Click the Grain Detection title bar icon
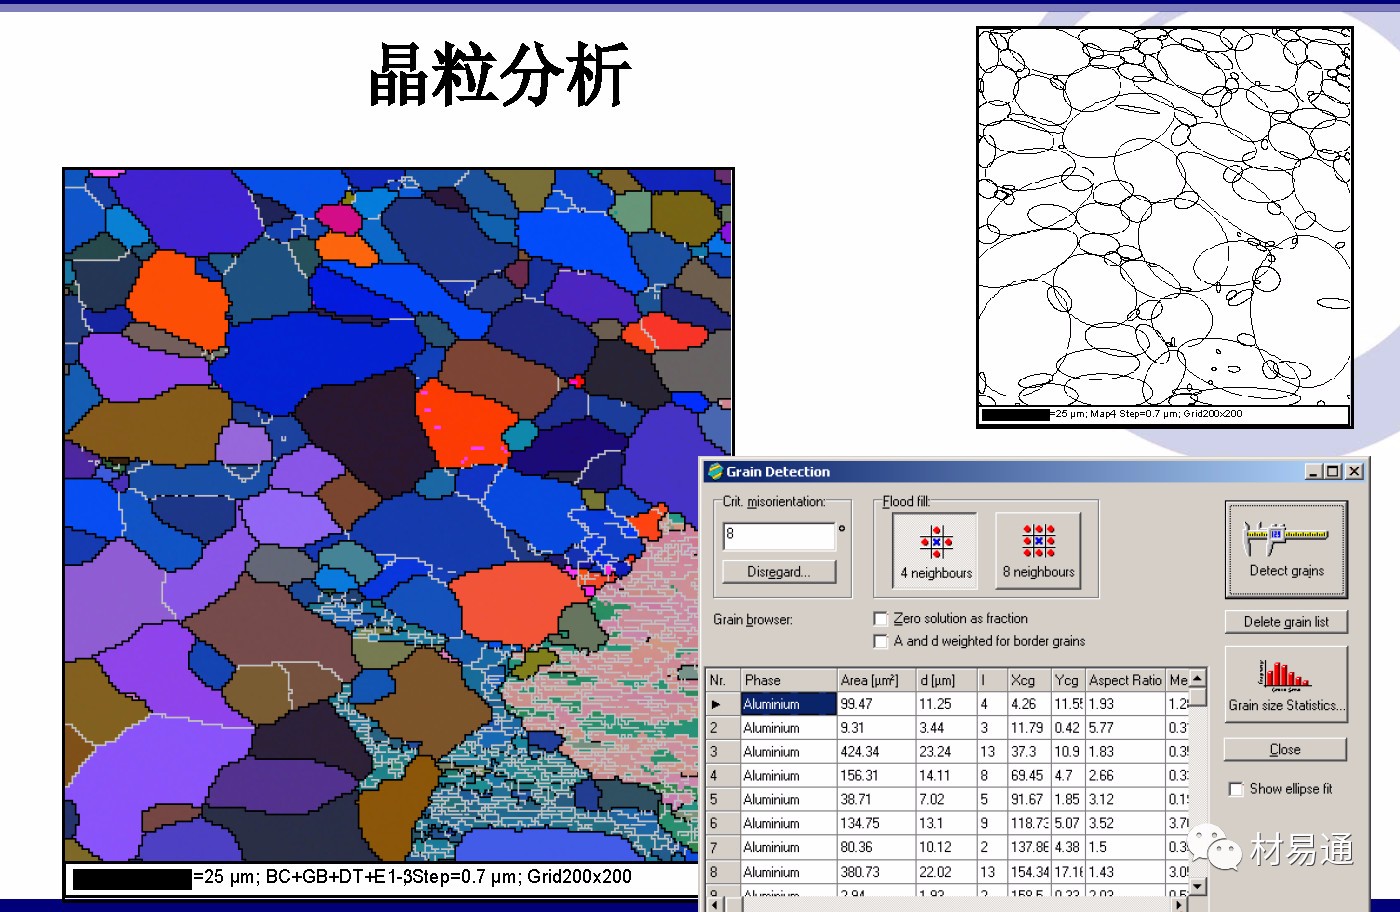The width and height of the screenshot is (1400, 912). (x=715, y=472)
